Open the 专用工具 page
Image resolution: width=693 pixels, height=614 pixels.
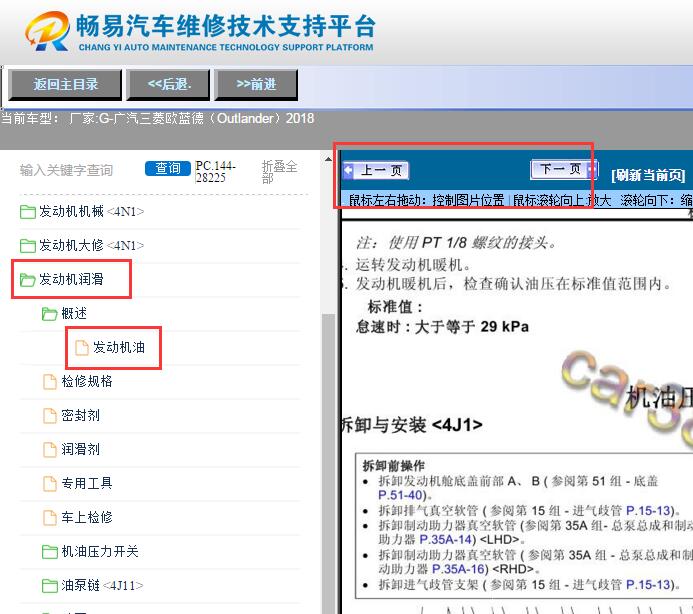87,484
